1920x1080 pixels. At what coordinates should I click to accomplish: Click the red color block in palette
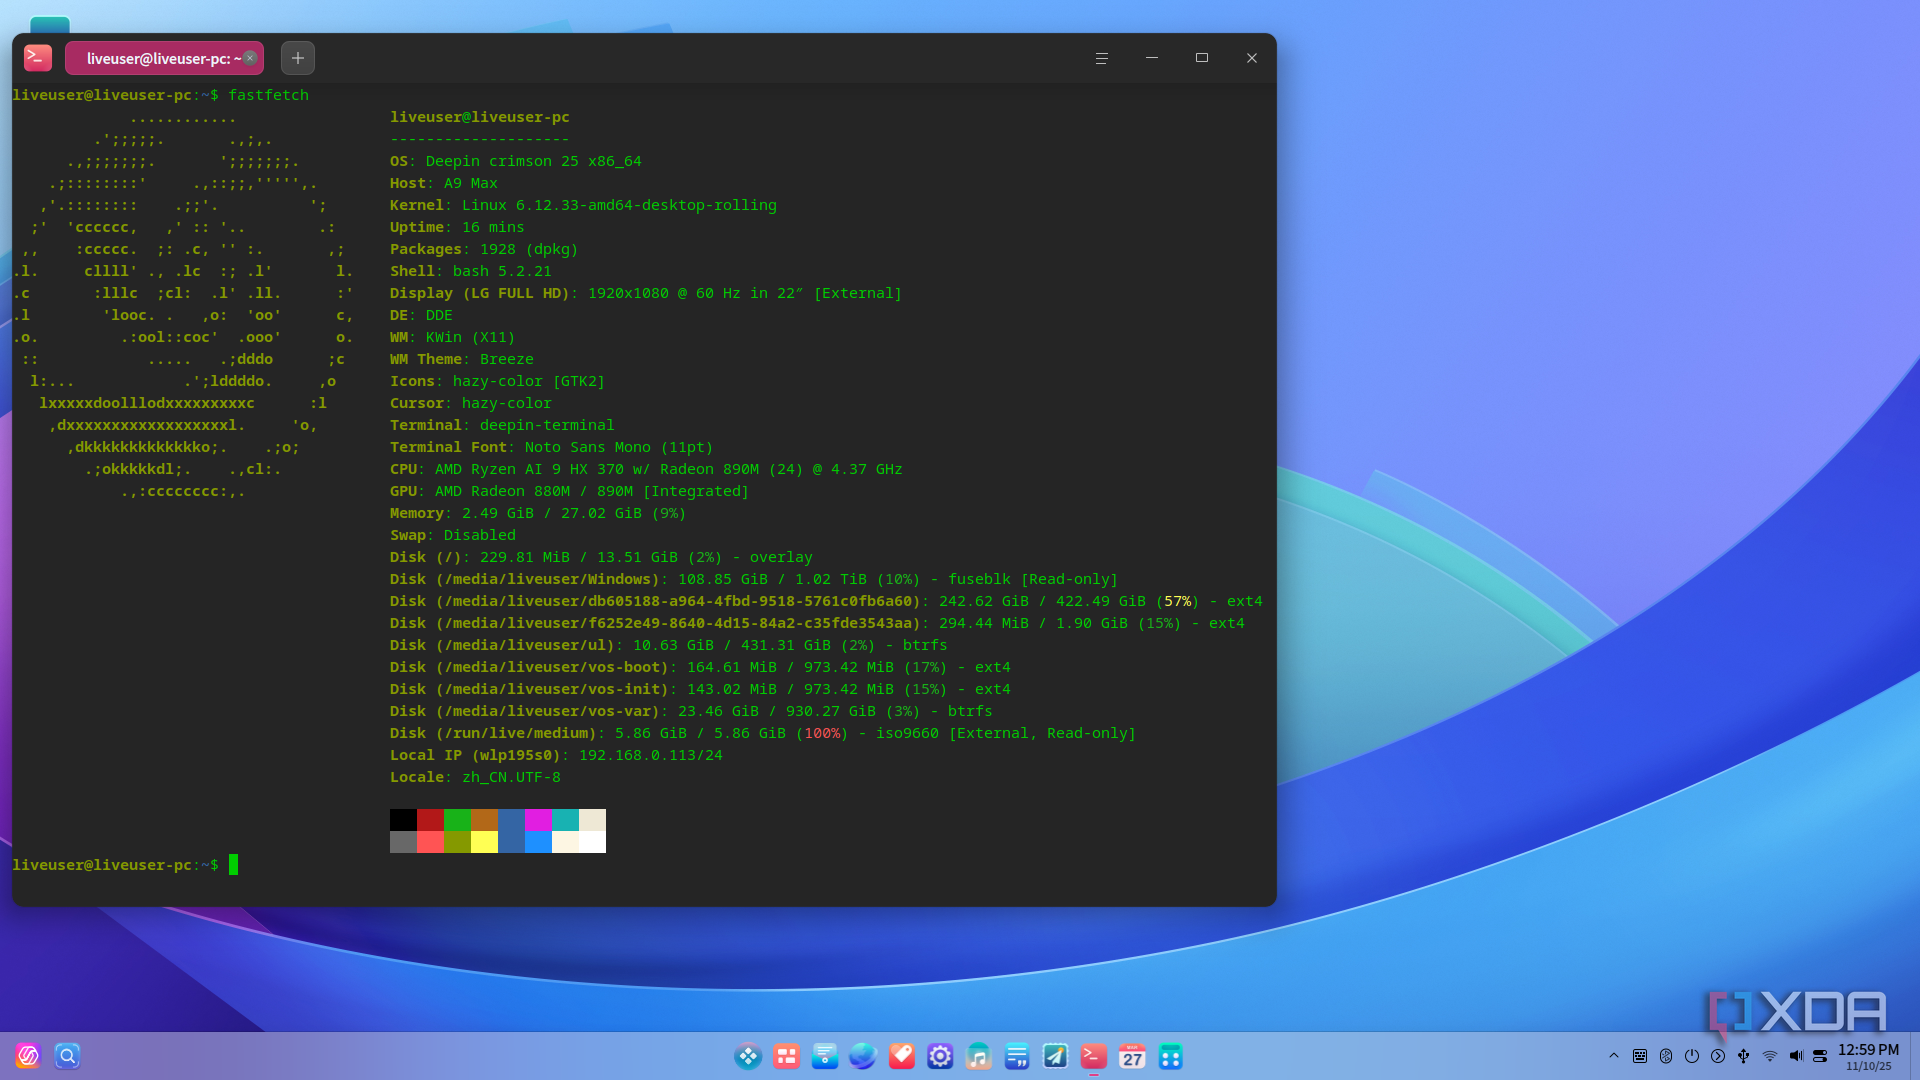pos(430,820)
